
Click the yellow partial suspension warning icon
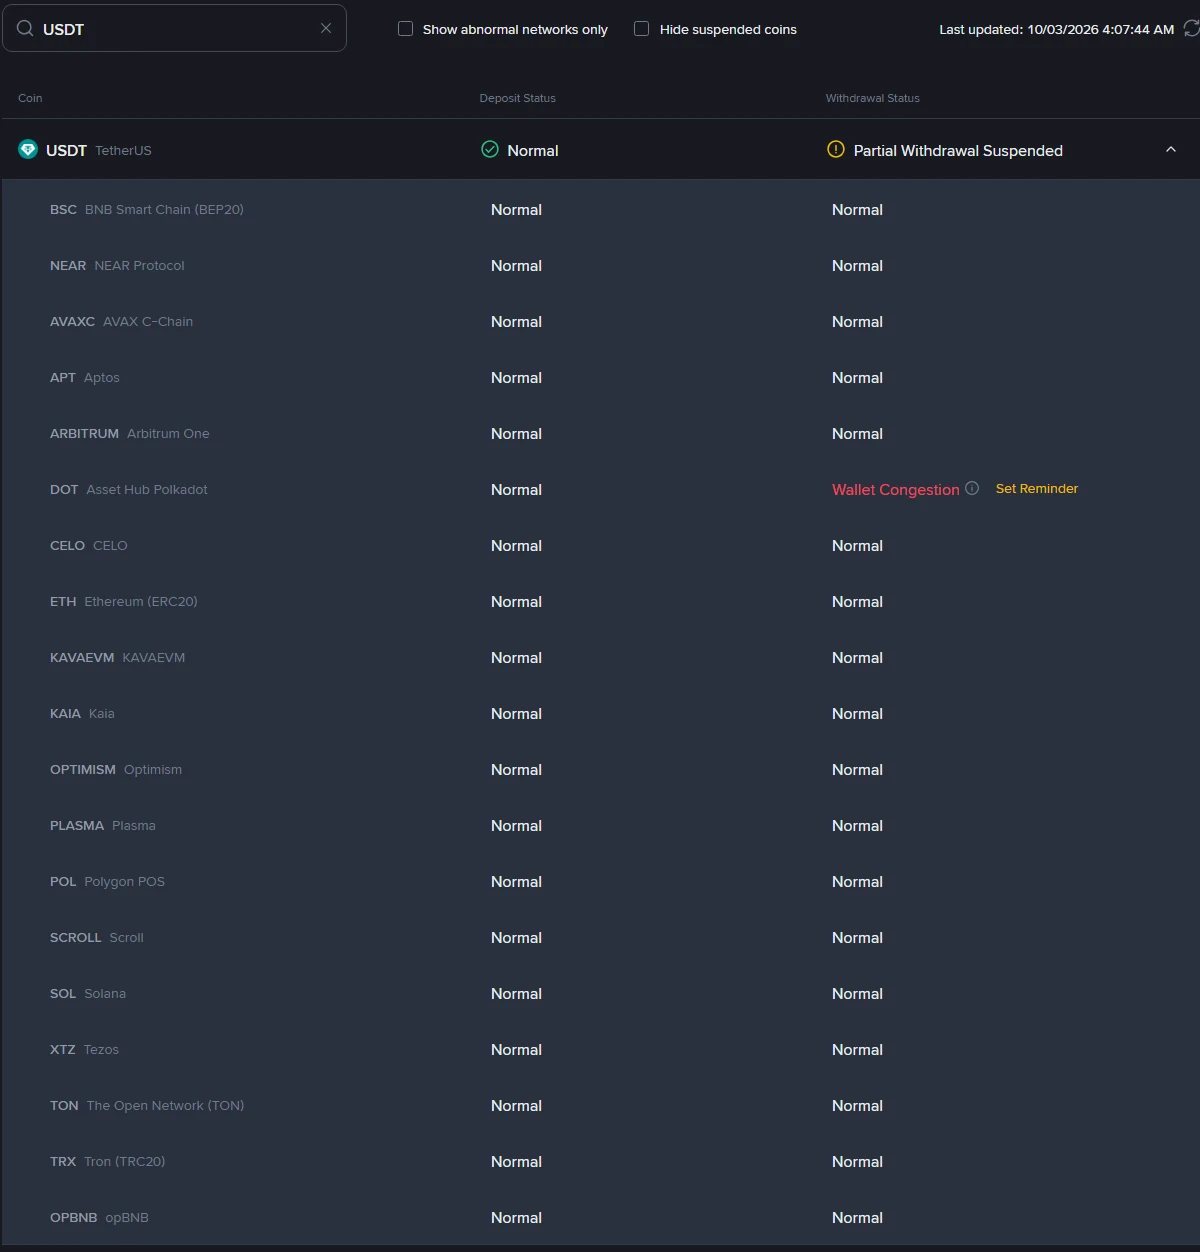[x=836, y=150]
